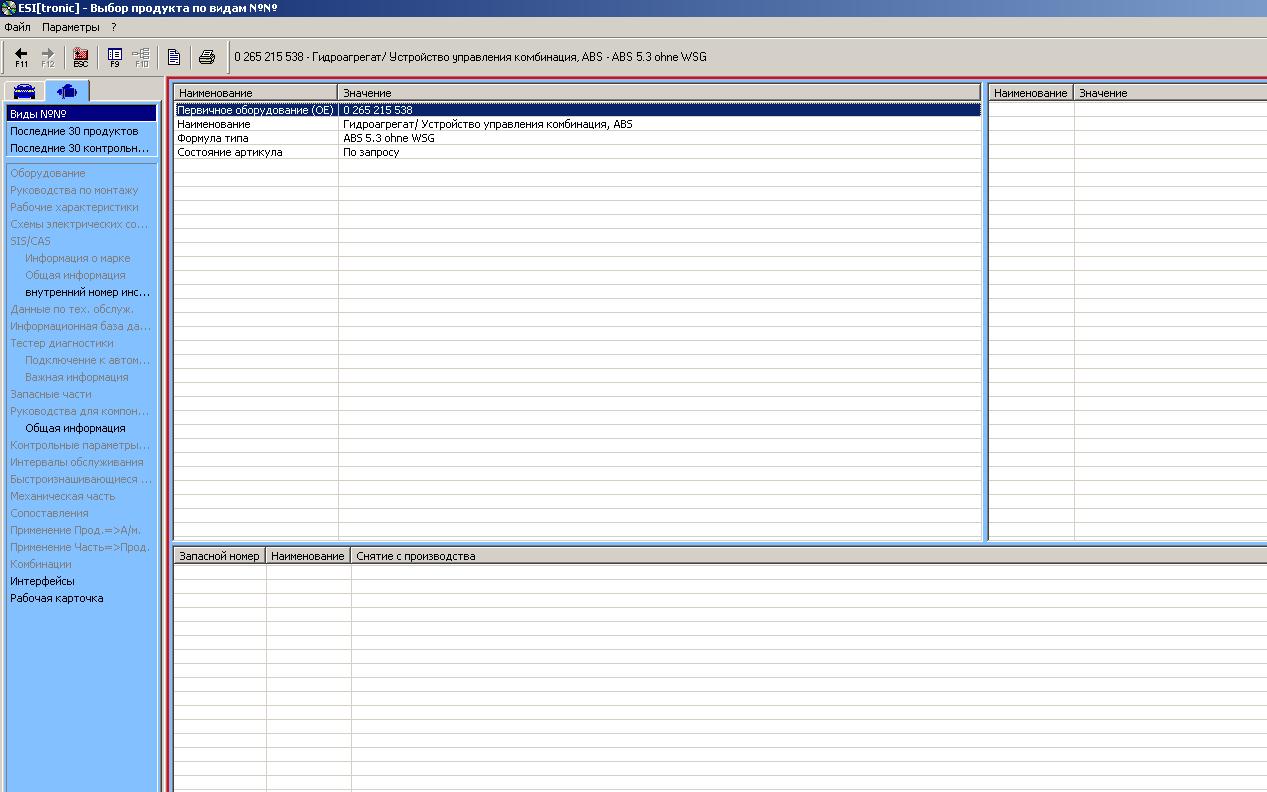Select the Первичное оборудование (OE) row
The image size is (1267, 792).
point(255,110)
